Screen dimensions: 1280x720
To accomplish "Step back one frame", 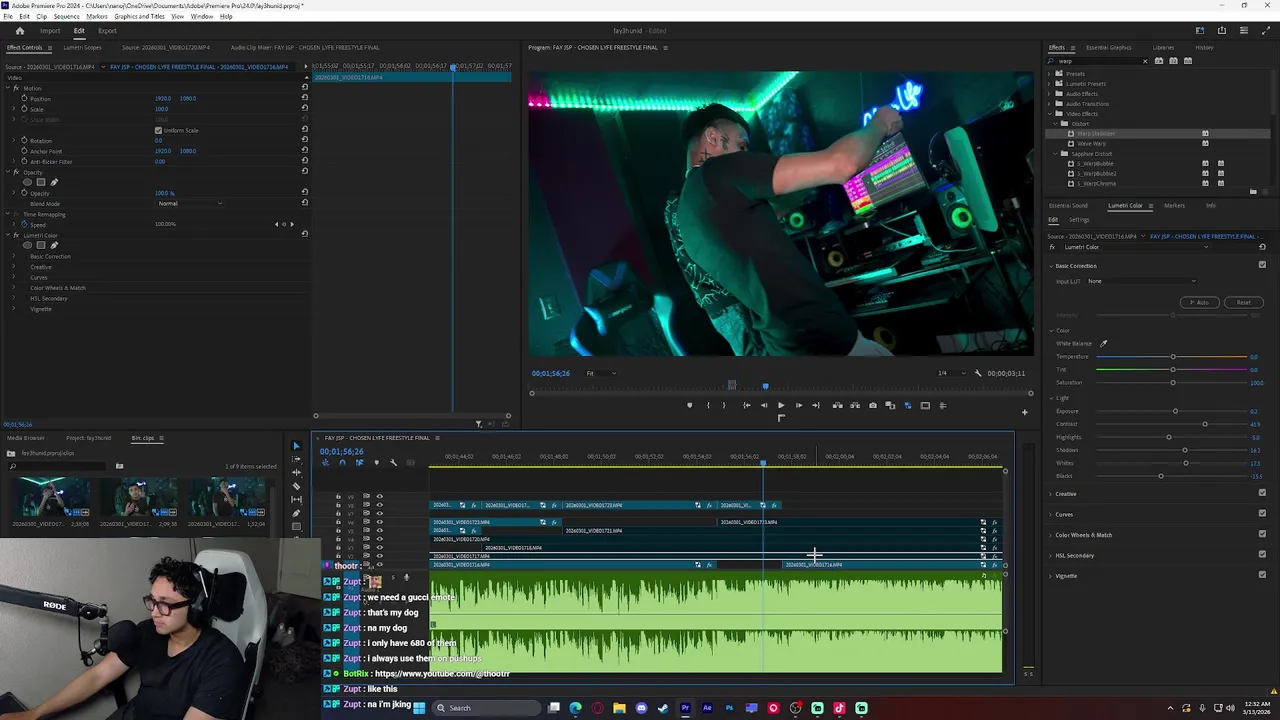I will tap(764, 405).
